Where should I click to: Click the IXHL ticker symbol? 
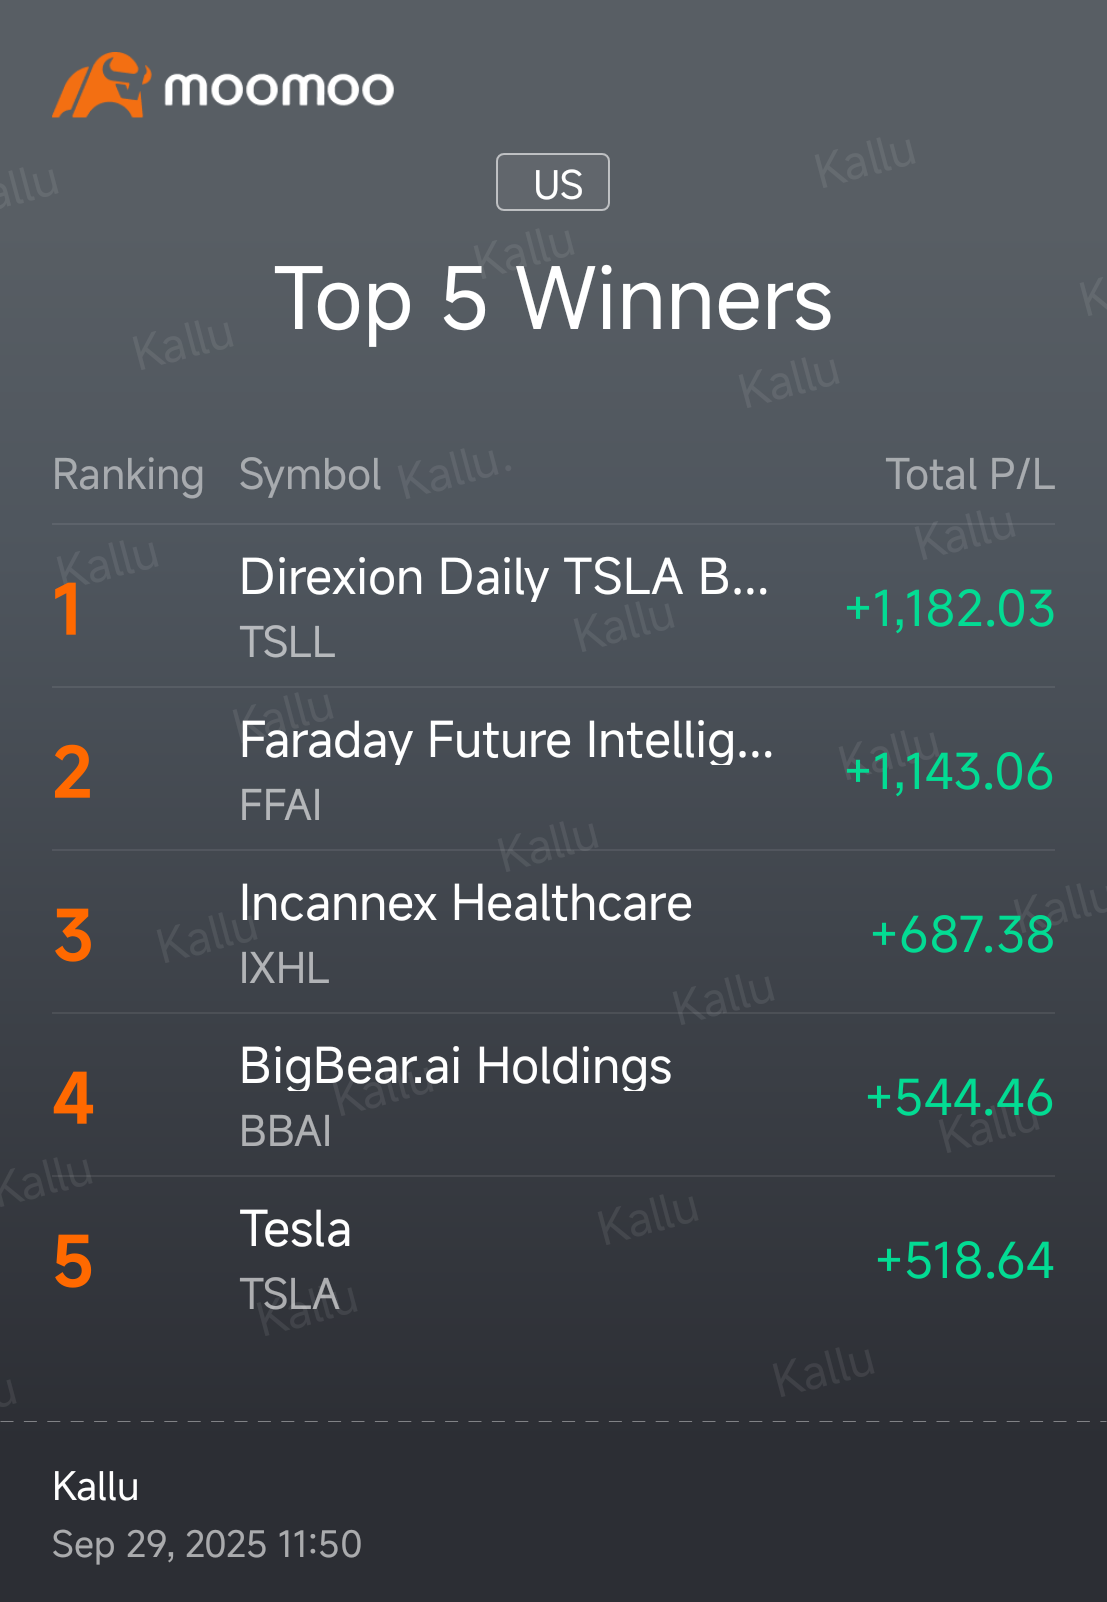point(285,968)
